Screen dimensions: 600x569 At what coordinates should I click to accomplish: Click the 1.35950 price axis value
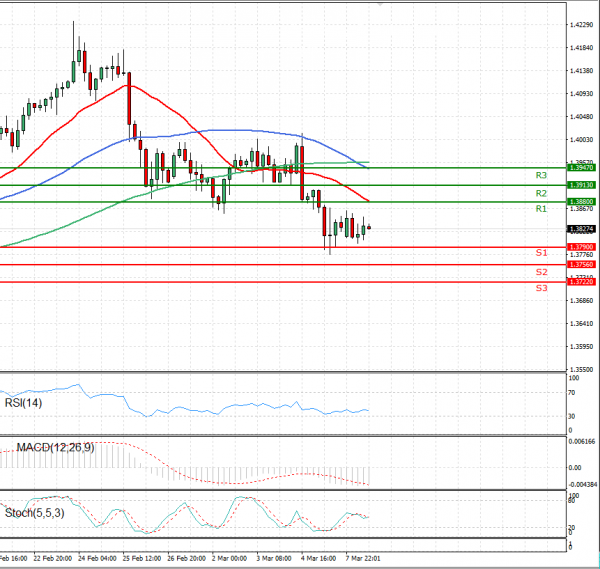tap(581, 347)
